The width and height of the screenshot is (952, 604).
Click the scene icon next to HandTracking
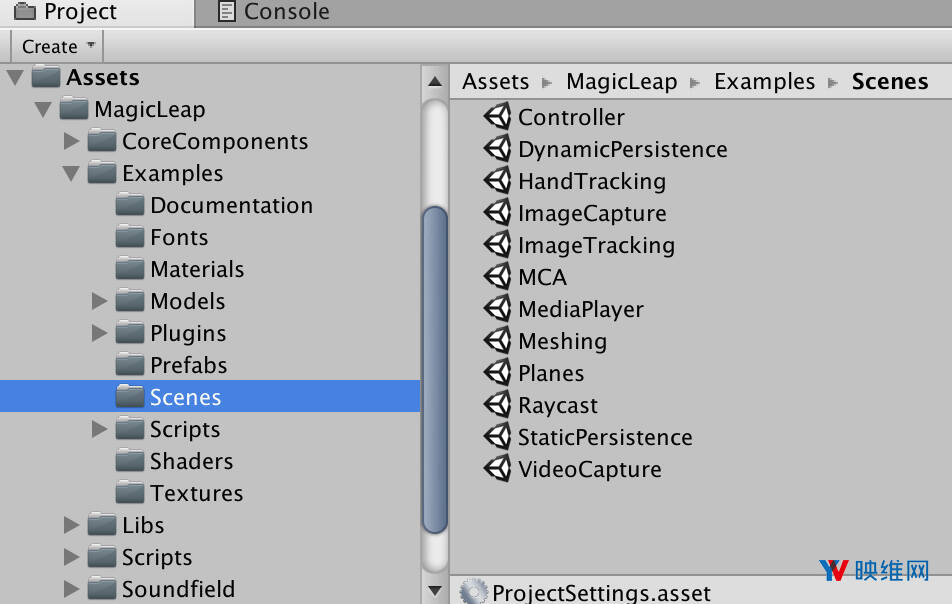pyautogui.click(x=497, y=181)
